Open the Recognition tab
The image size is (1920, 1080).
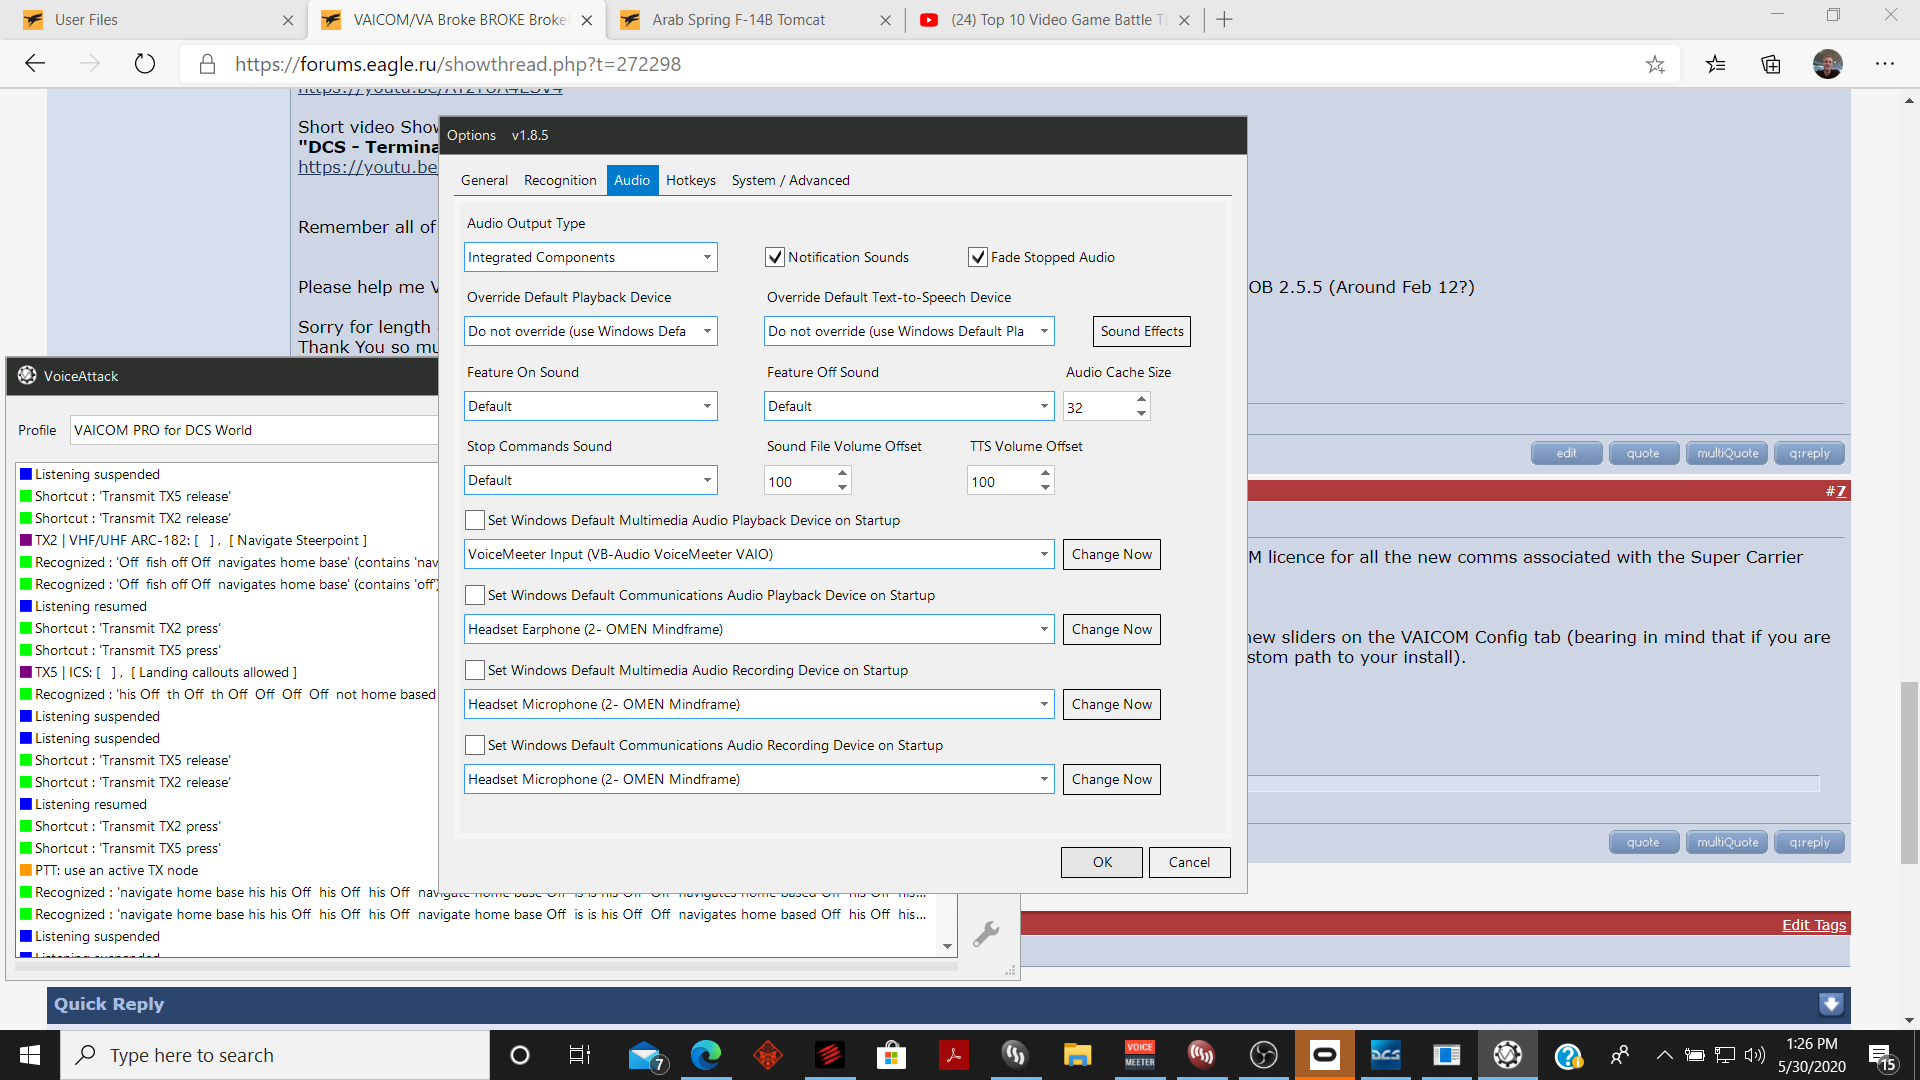560,180
